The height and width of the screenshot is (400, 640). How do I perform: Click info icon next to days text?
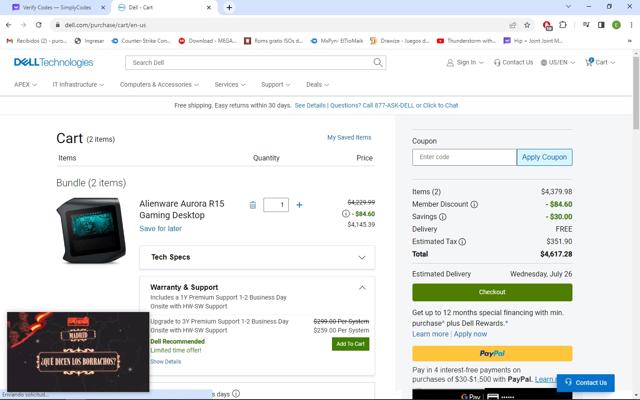click(x=236, y=393)
